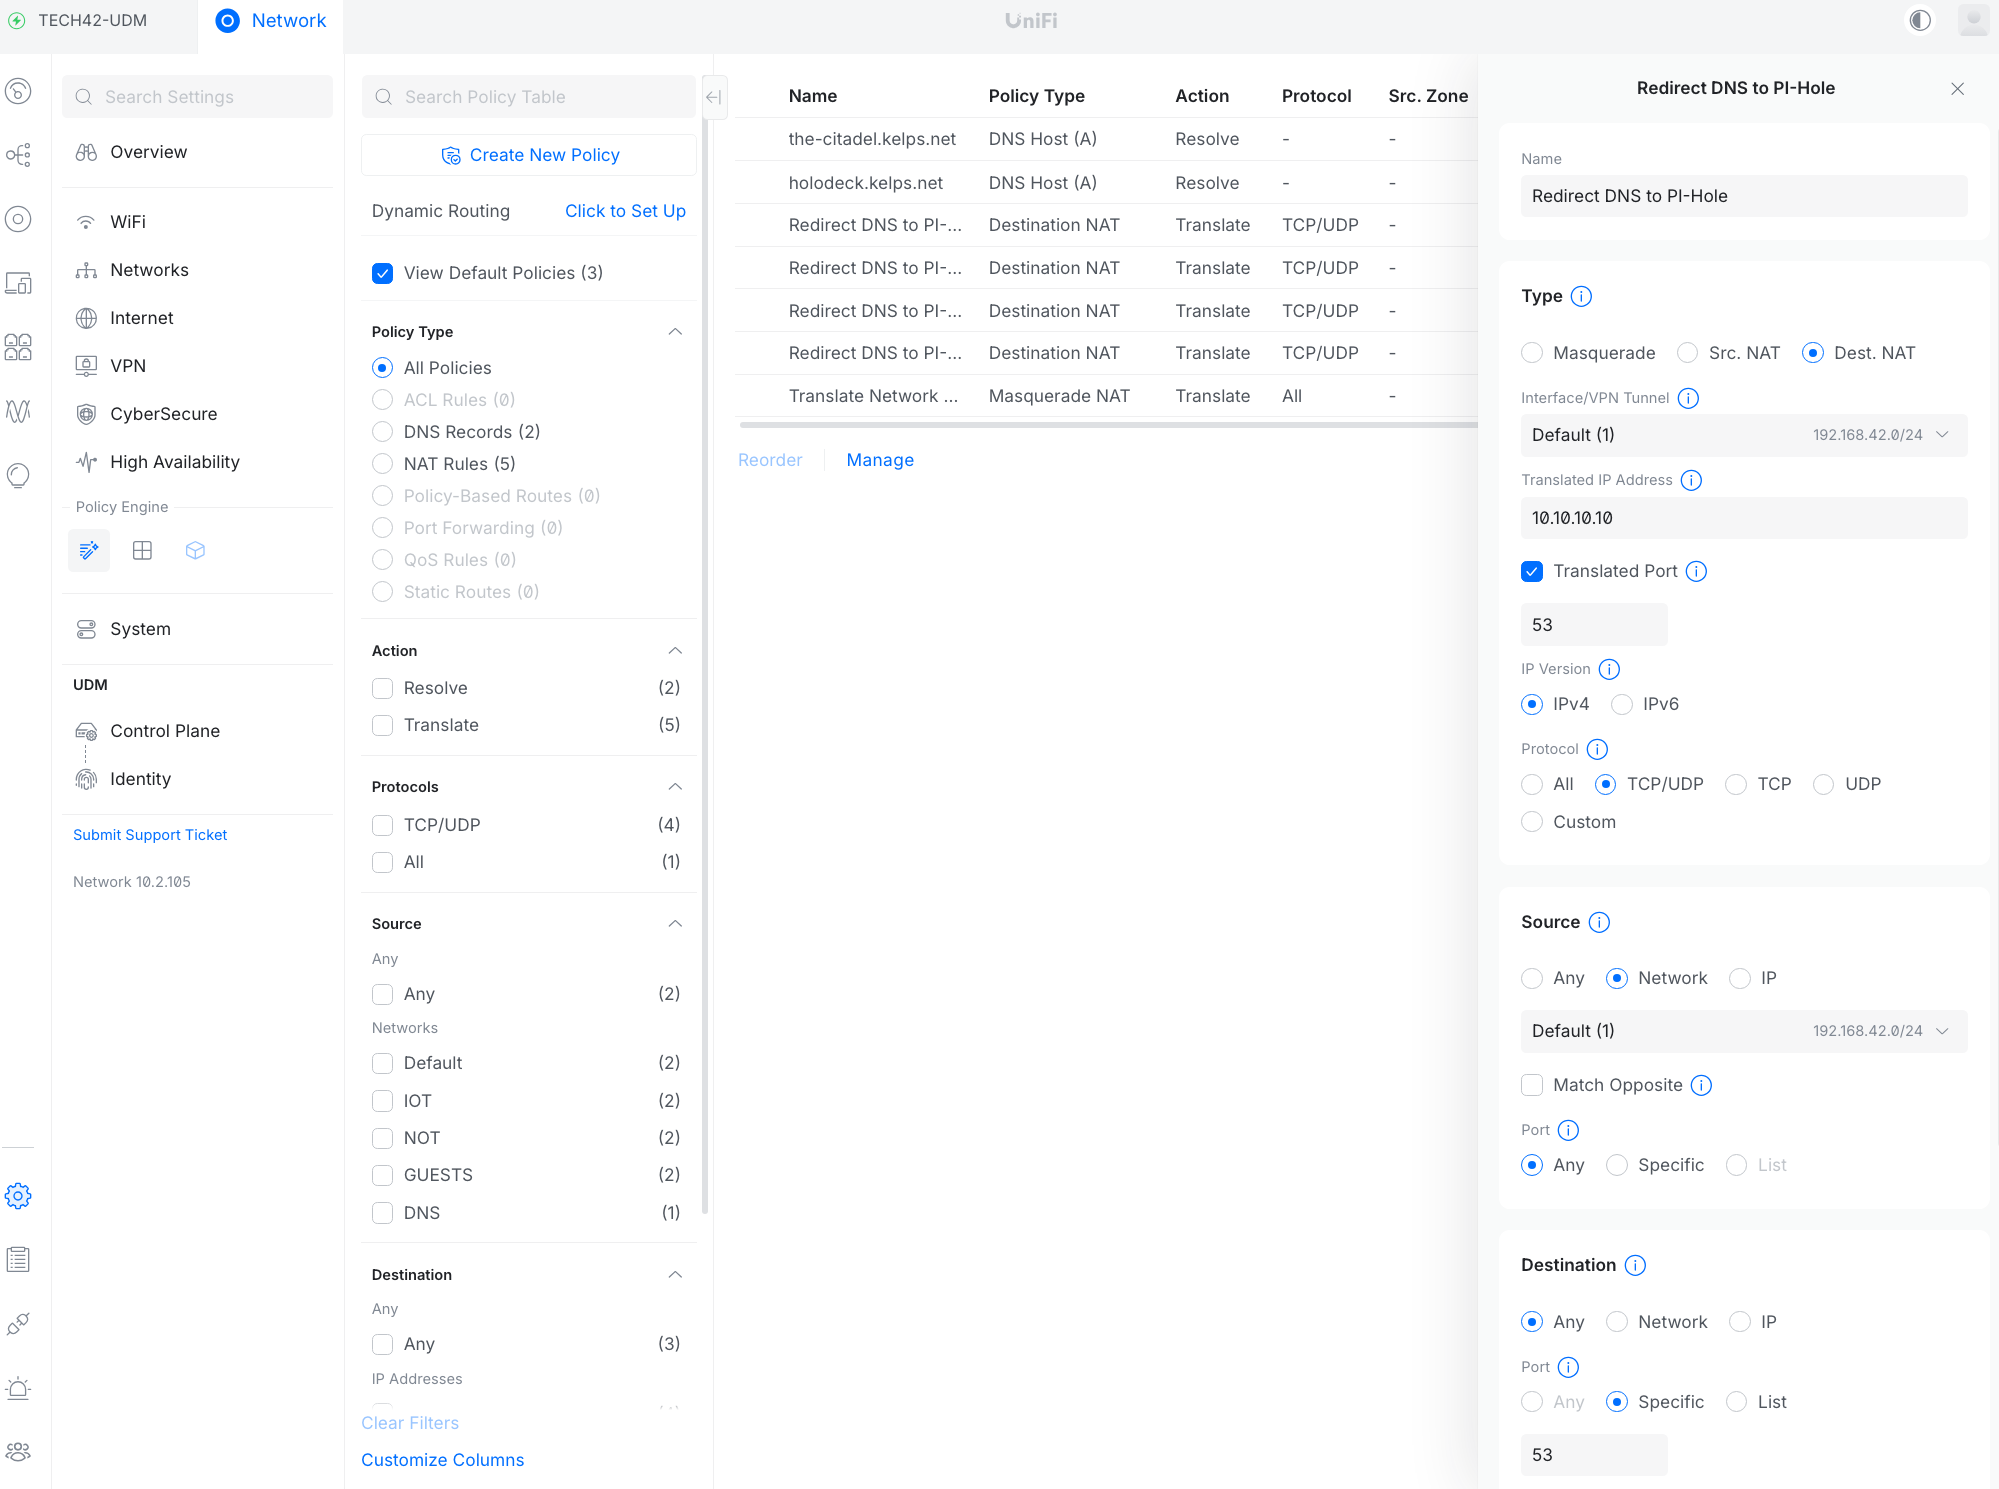The height and width of the screenshot is (1489, 1999).
Task: Click the info icon beside Match Opposite
Action: pyautogui.click(x=1701, y=1085)
